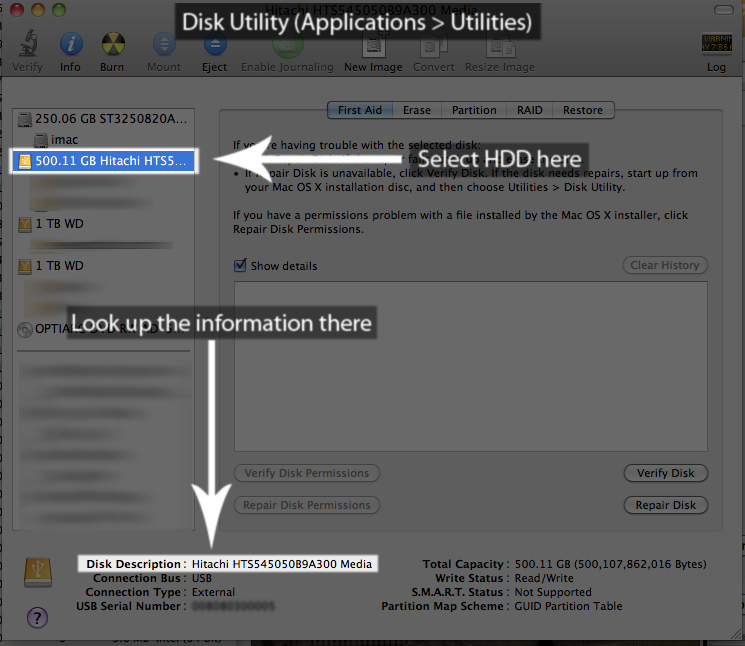Click the Connection Type External value
Viewport: 745px width, 646px height.
tap(213, 592)
